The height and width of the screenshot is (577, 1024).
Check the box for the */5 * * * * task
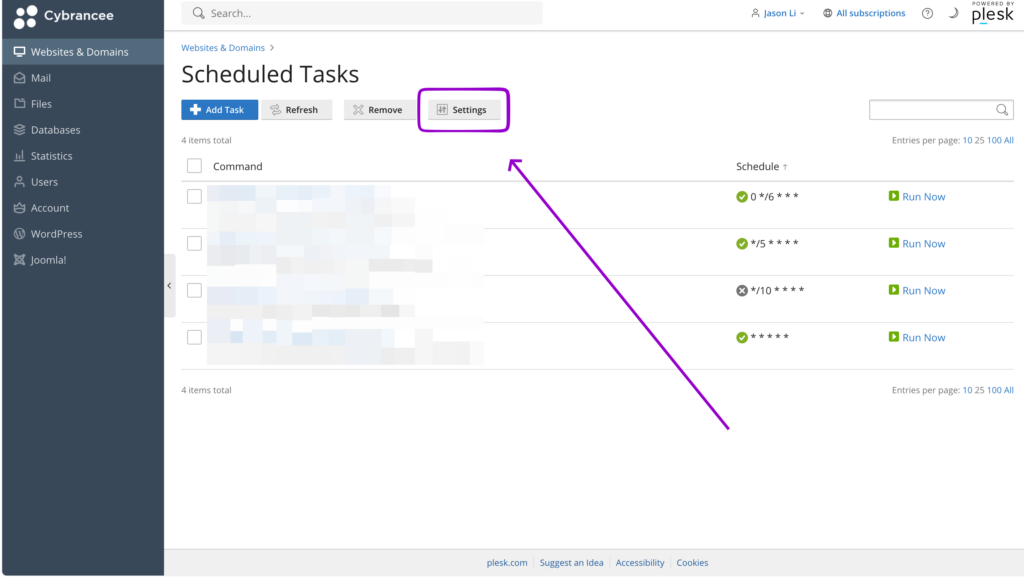point(194,243)
